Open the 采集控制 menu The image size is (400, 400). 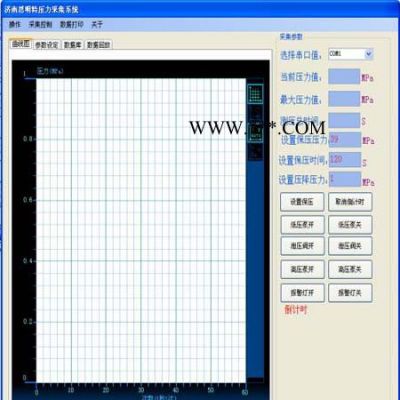(40, 24)
